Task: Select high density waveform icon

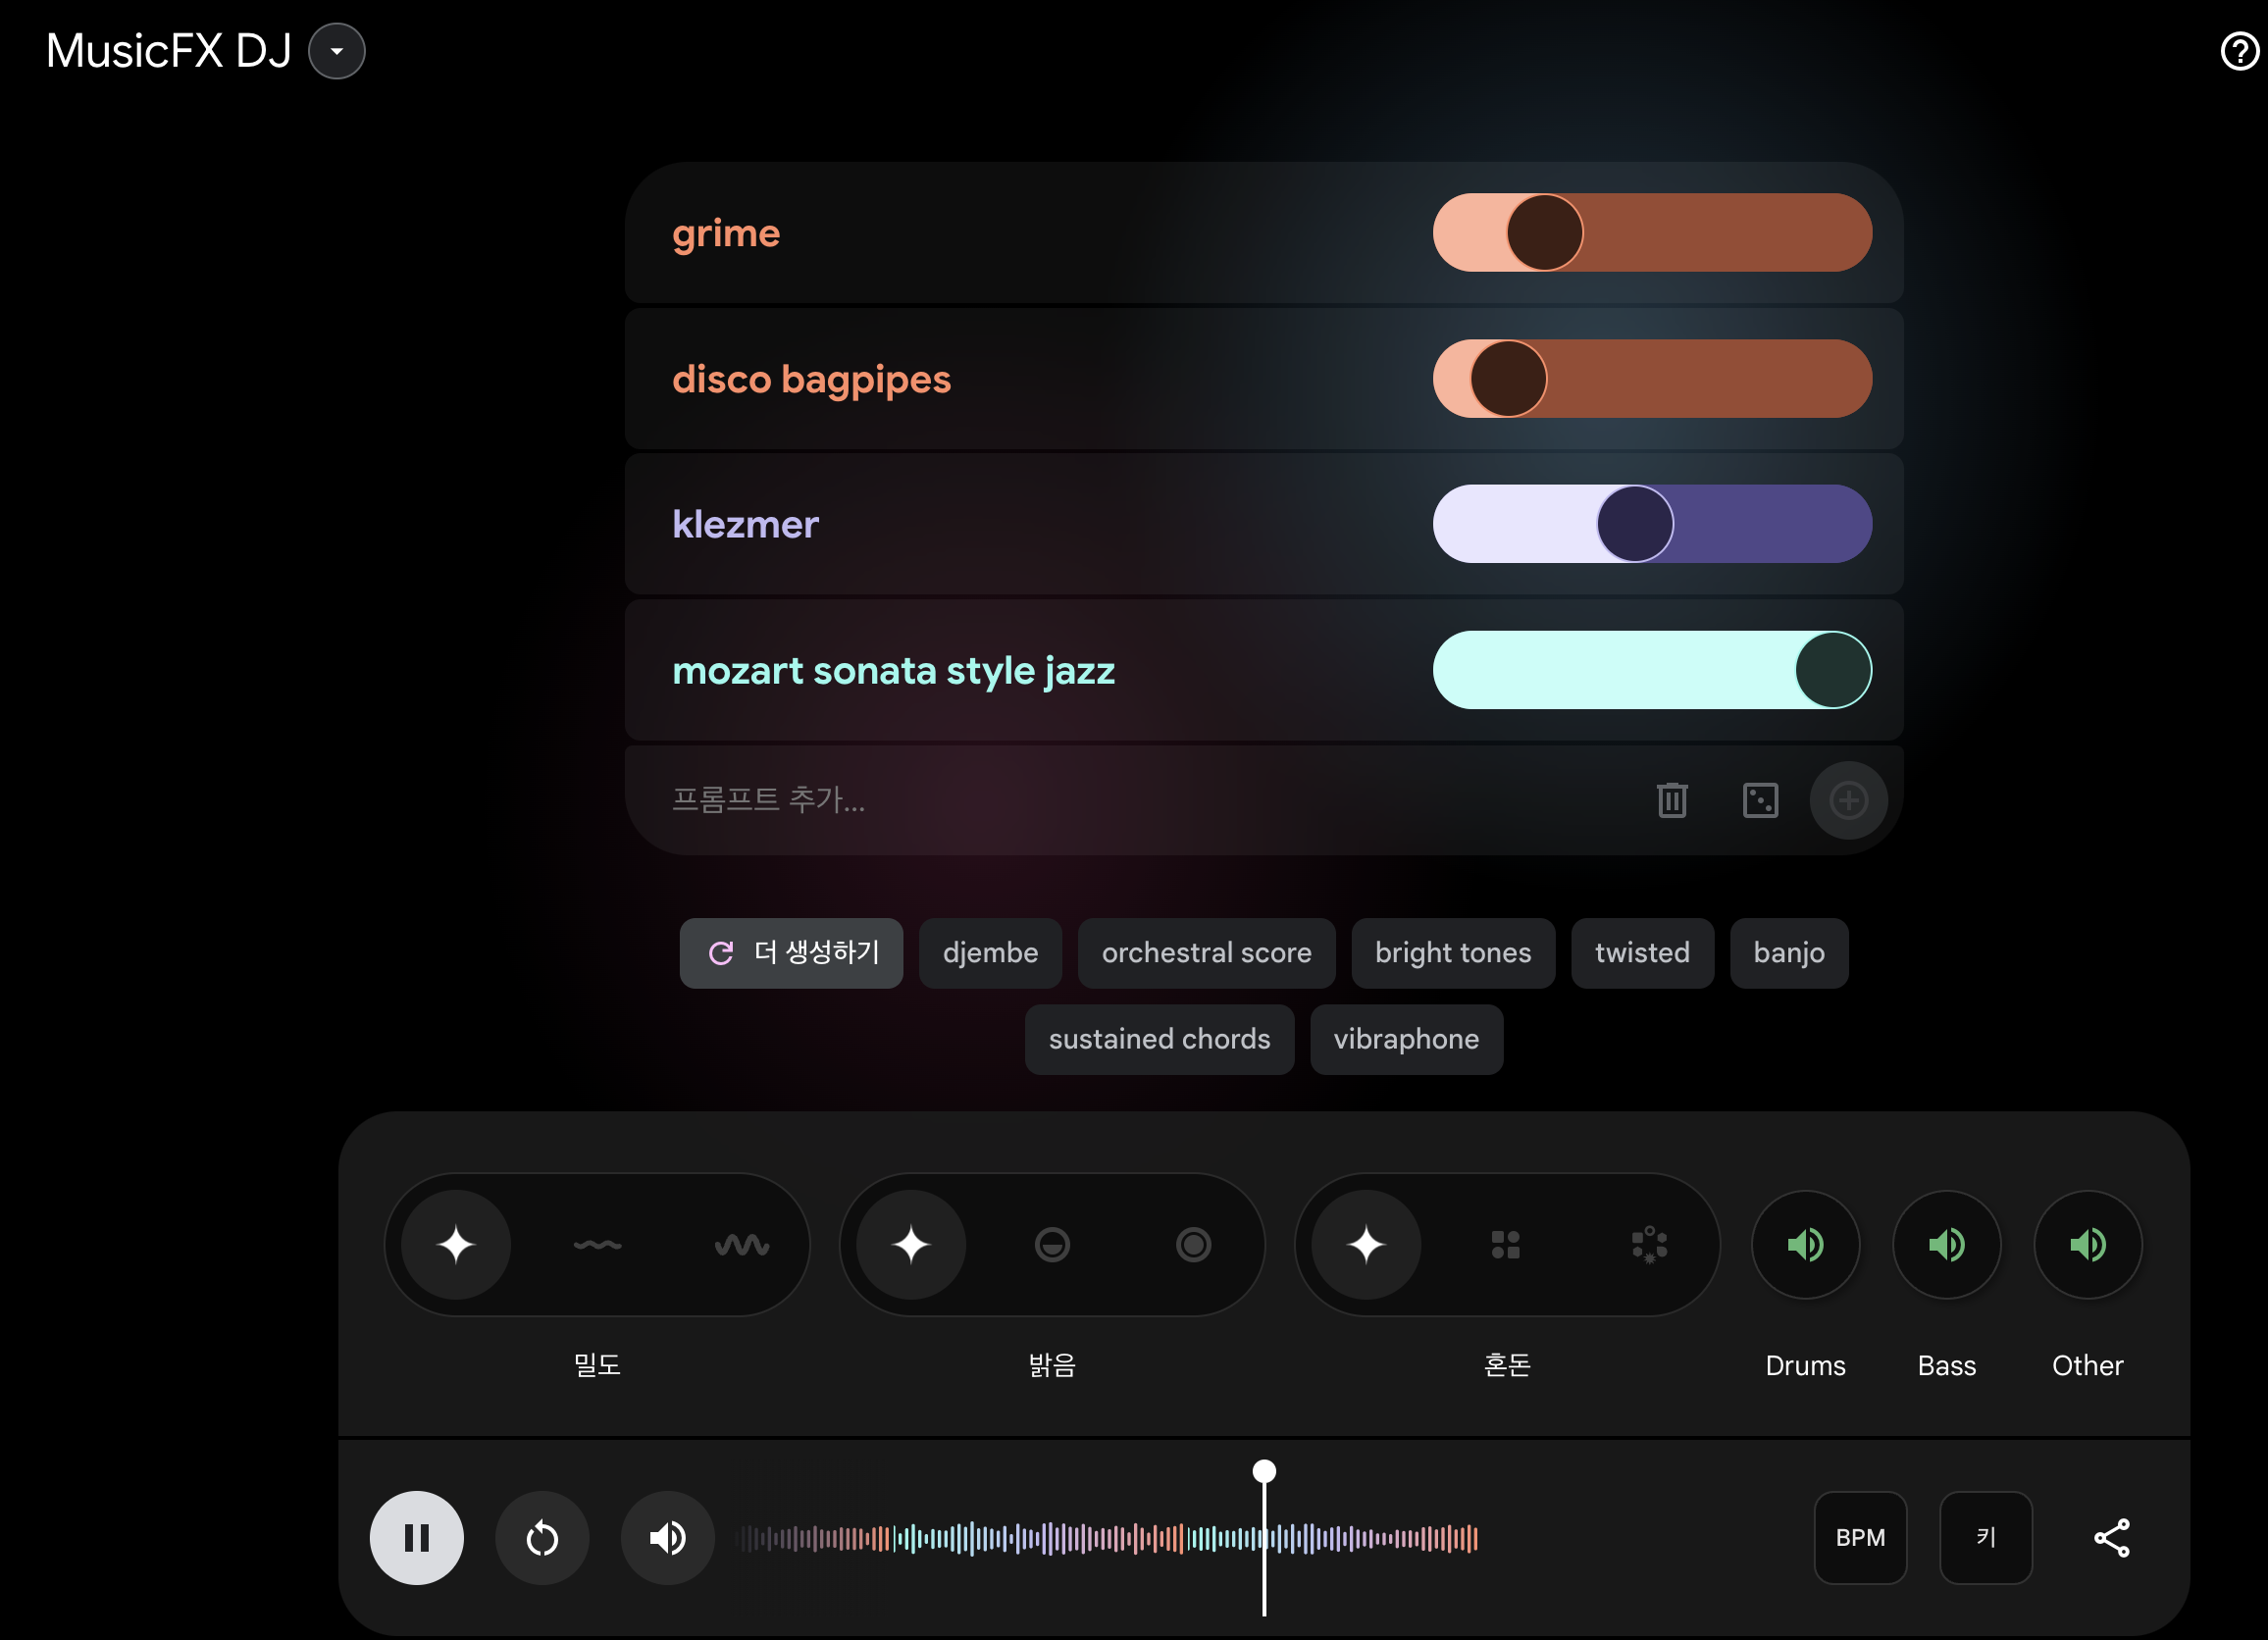Action: tap(741, 1245)
